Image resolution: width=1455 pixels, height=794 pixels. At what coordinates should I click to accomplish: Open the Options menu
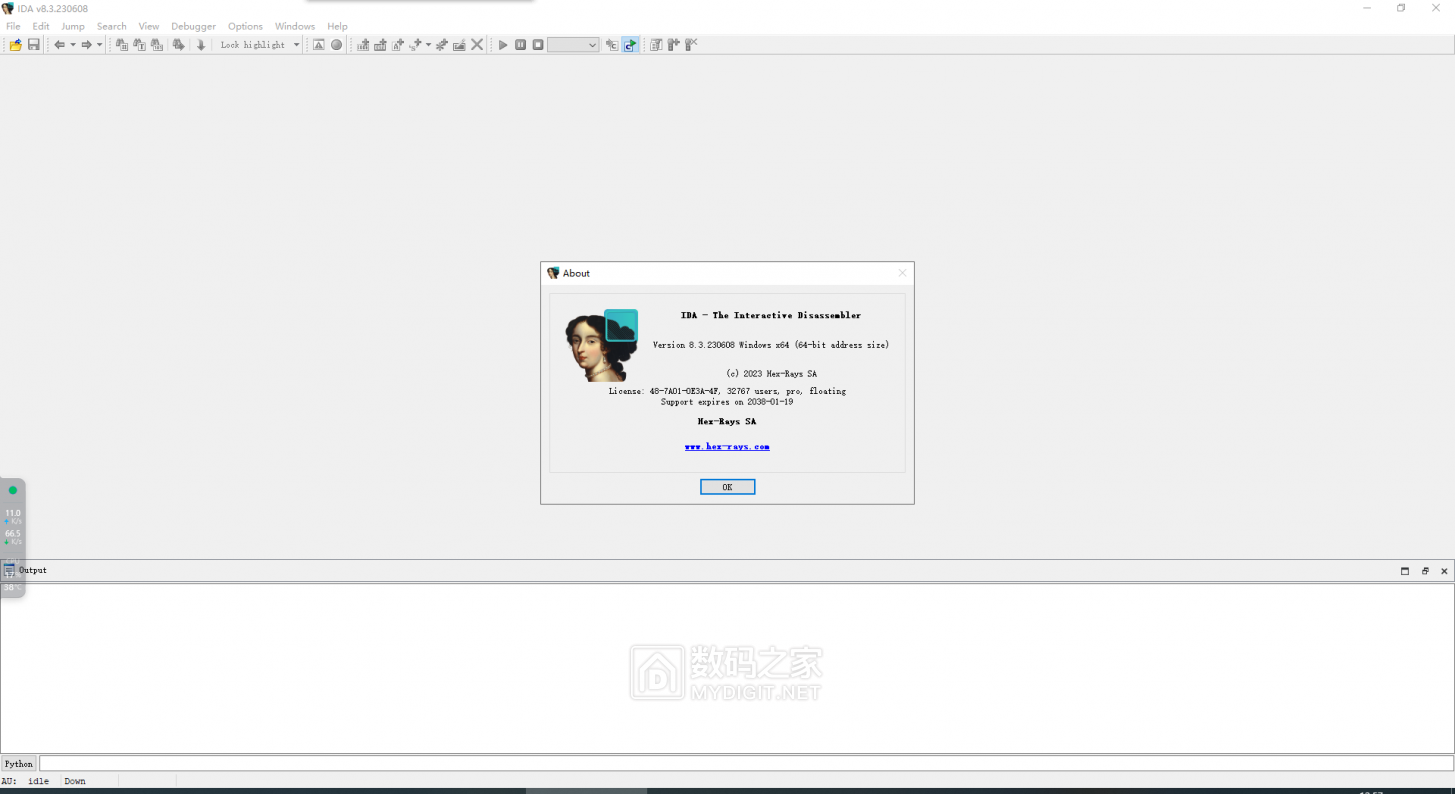(245, 26)
